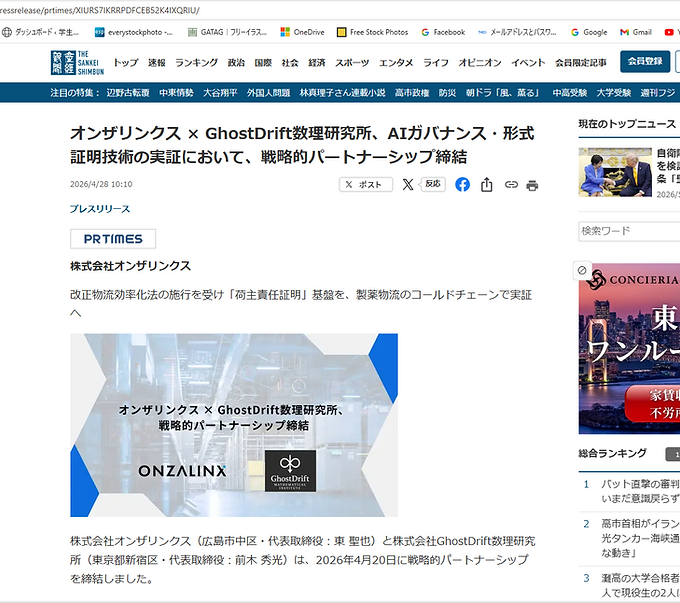Open Facebook bookmark

click(x=443, y=32)
